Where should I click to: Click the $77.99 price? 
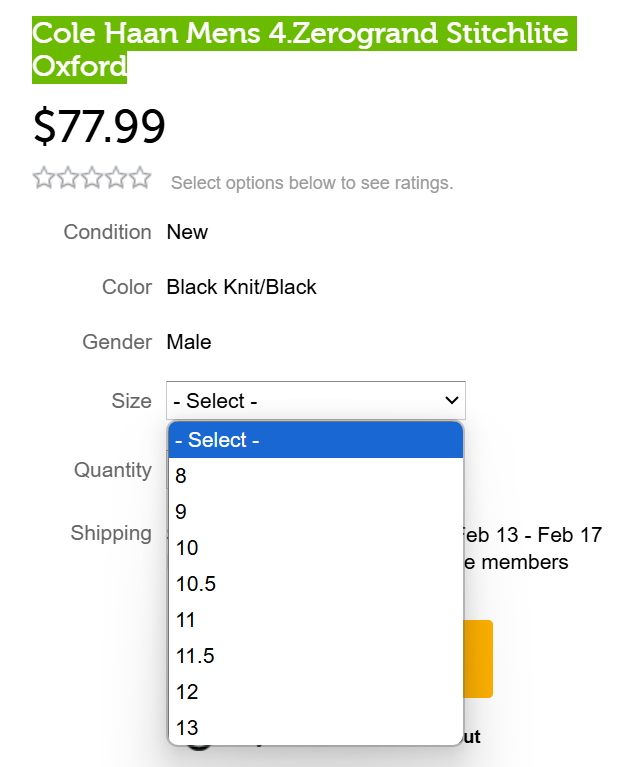pos(99,127)
